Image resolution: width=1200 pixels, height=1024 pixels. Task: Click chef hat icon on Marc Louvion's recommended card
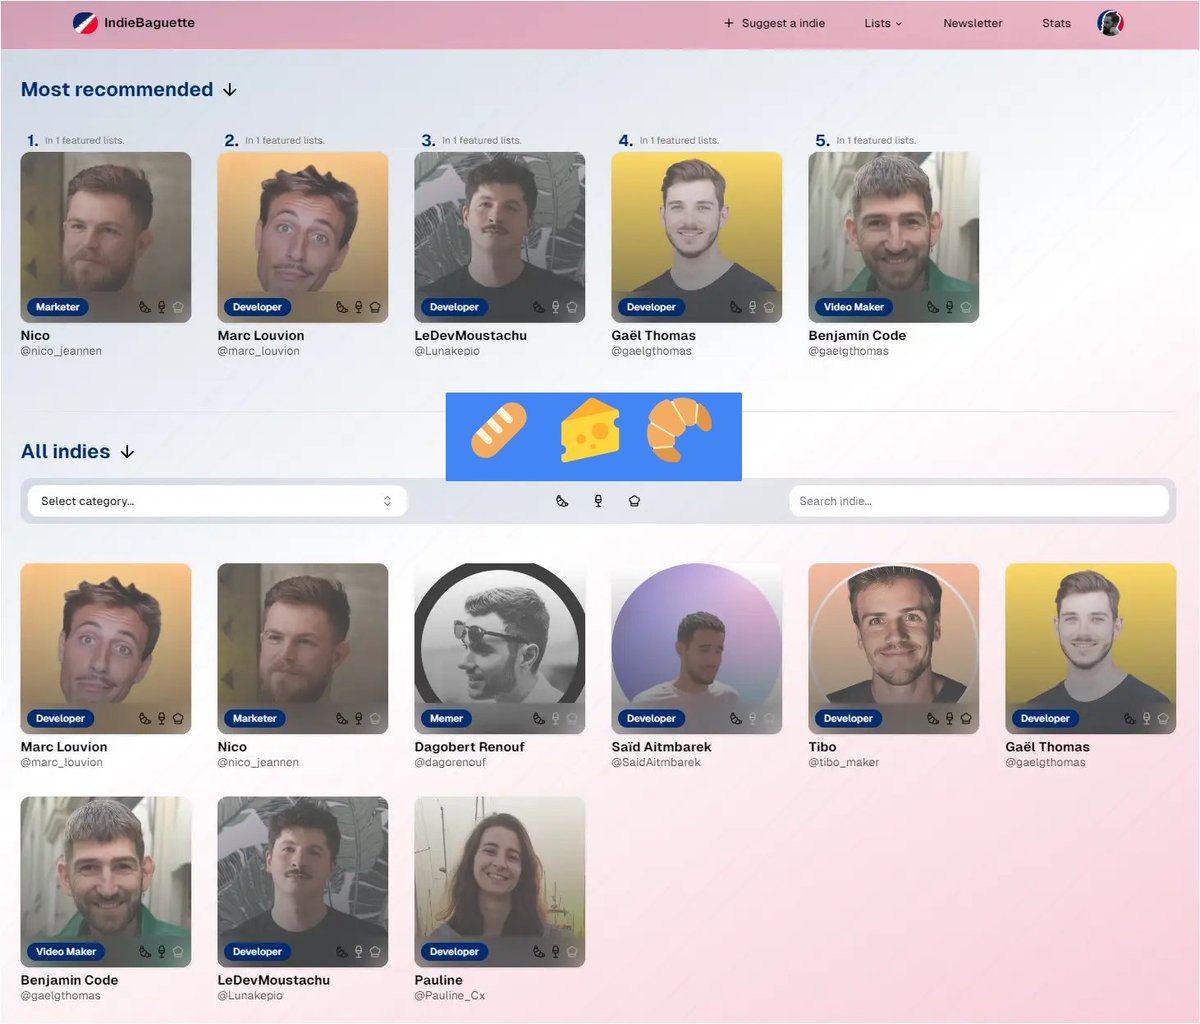tap(375, 307)
